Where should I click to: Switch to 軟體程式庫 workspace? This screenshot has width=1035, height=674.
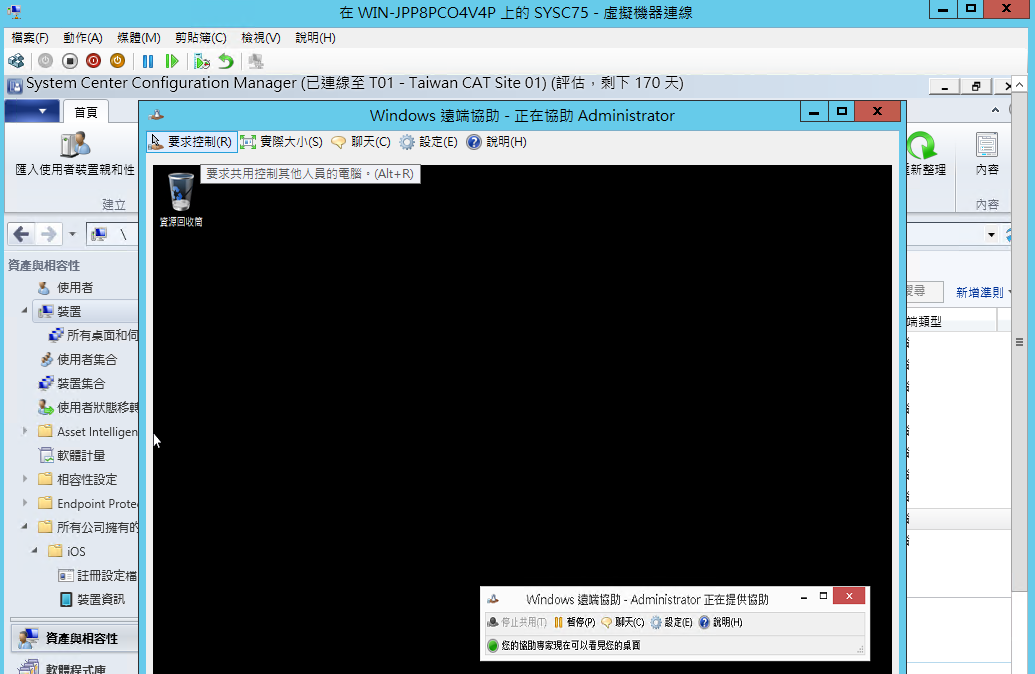tap(75, 667)
